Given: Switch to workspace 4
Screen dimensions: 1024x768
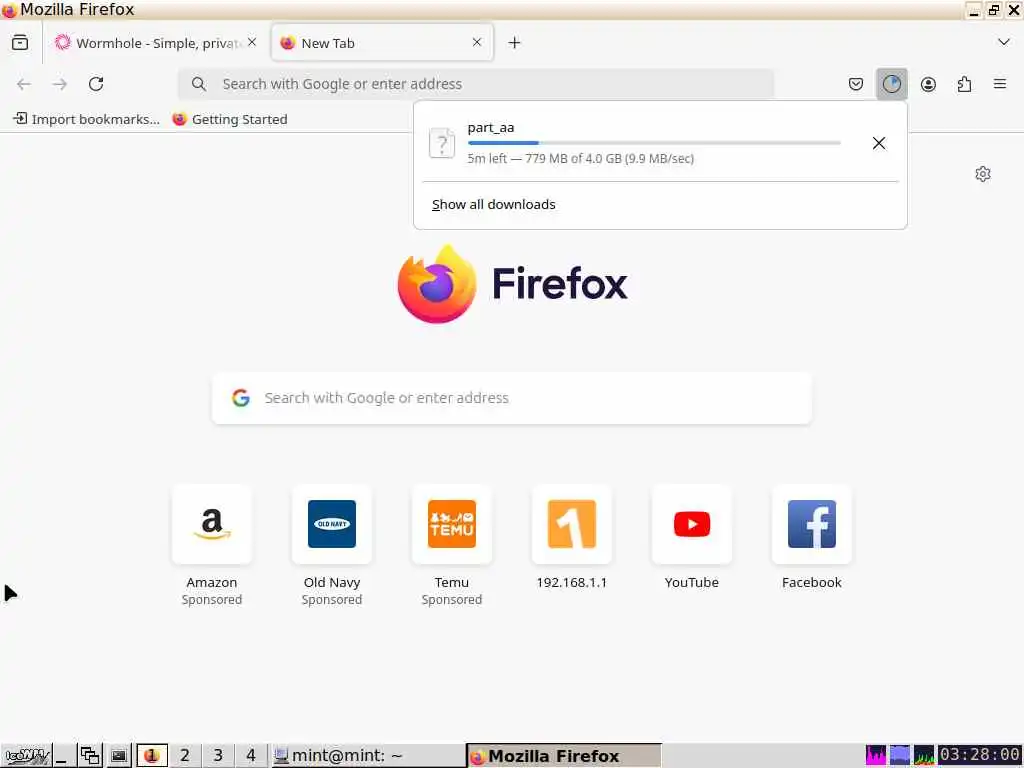Looking at the screenshot, I should click(251, 756).
